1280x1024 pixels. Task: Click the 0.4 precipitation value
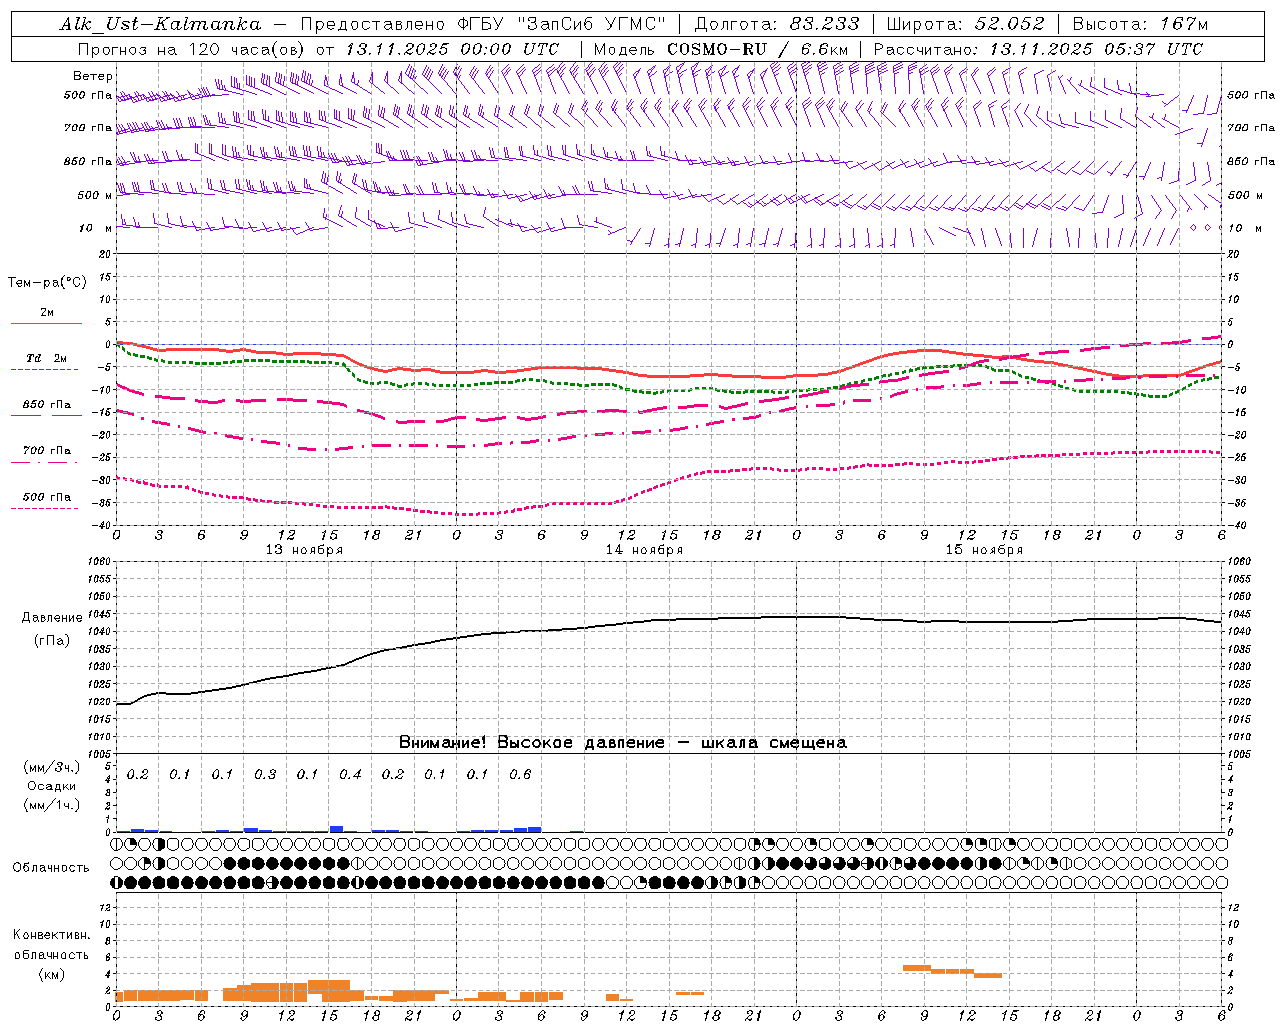coord(350,774)
